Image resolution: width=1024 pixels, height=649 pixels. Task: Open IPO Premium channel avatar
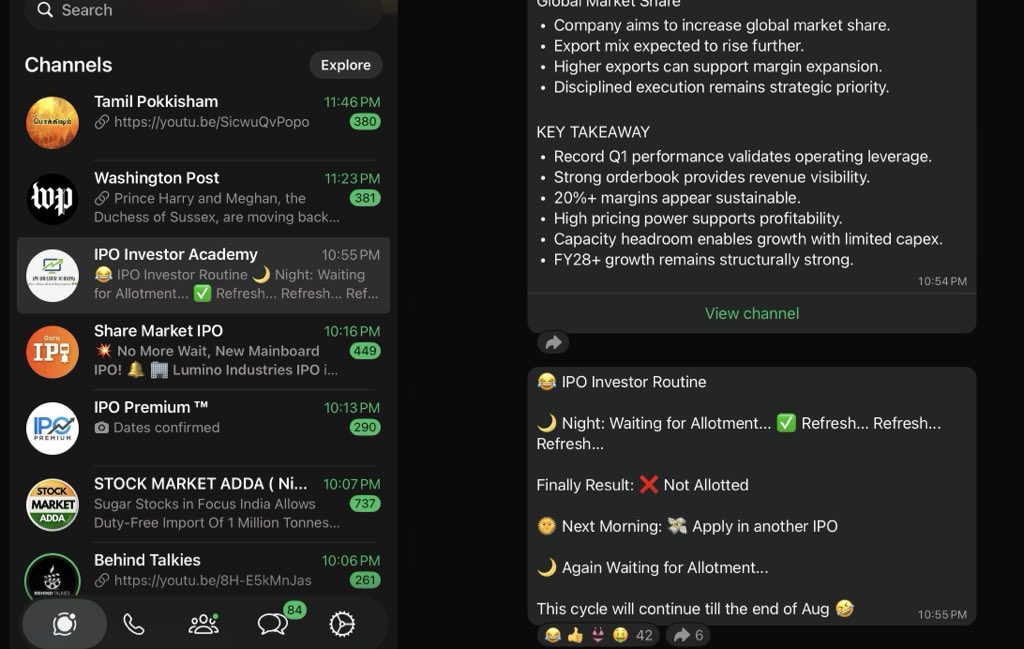click(x=52, y=428)
